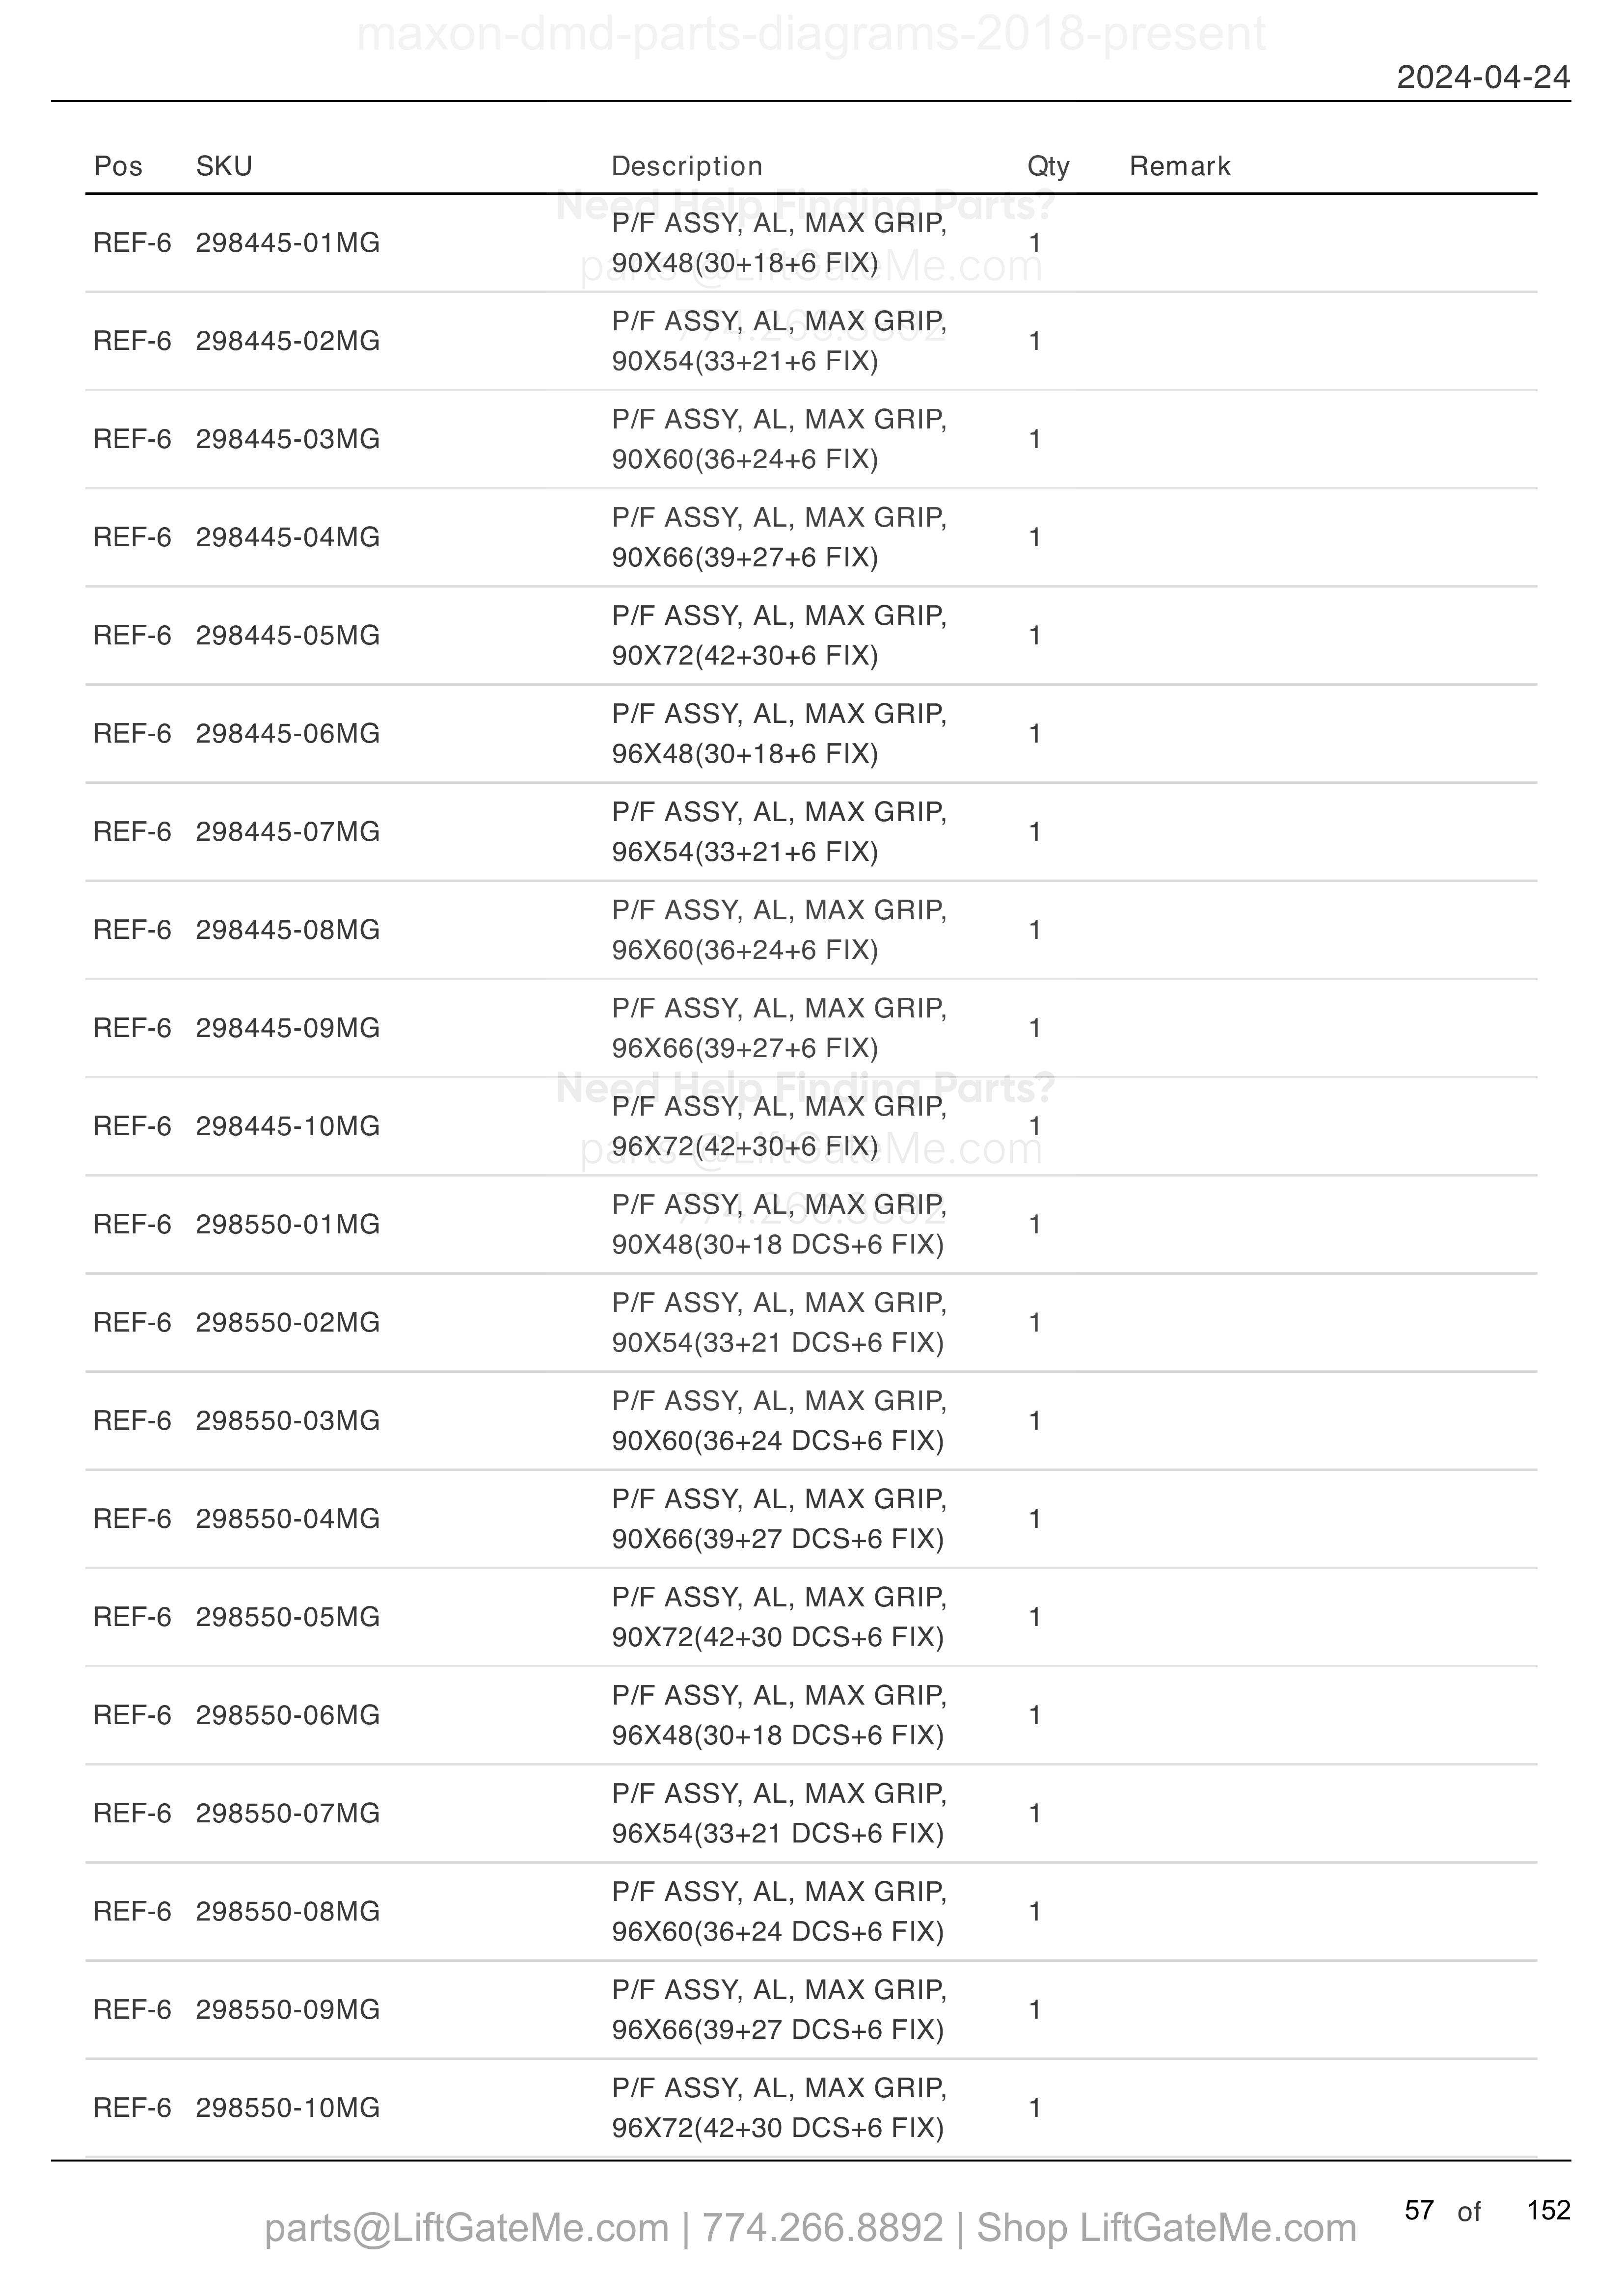
Task: Click the date 2024-04-24 in header
Action: tap(1483, 77)
